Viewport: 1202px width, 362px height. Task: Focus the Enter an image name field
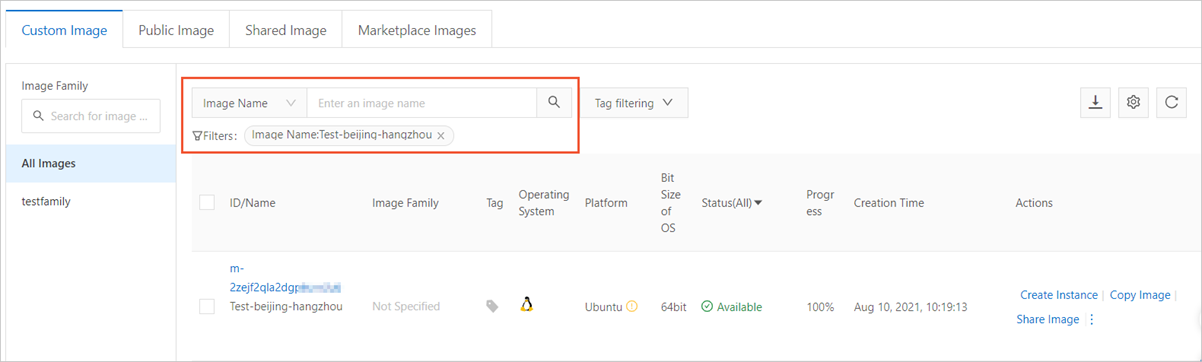tap(422, 103)
